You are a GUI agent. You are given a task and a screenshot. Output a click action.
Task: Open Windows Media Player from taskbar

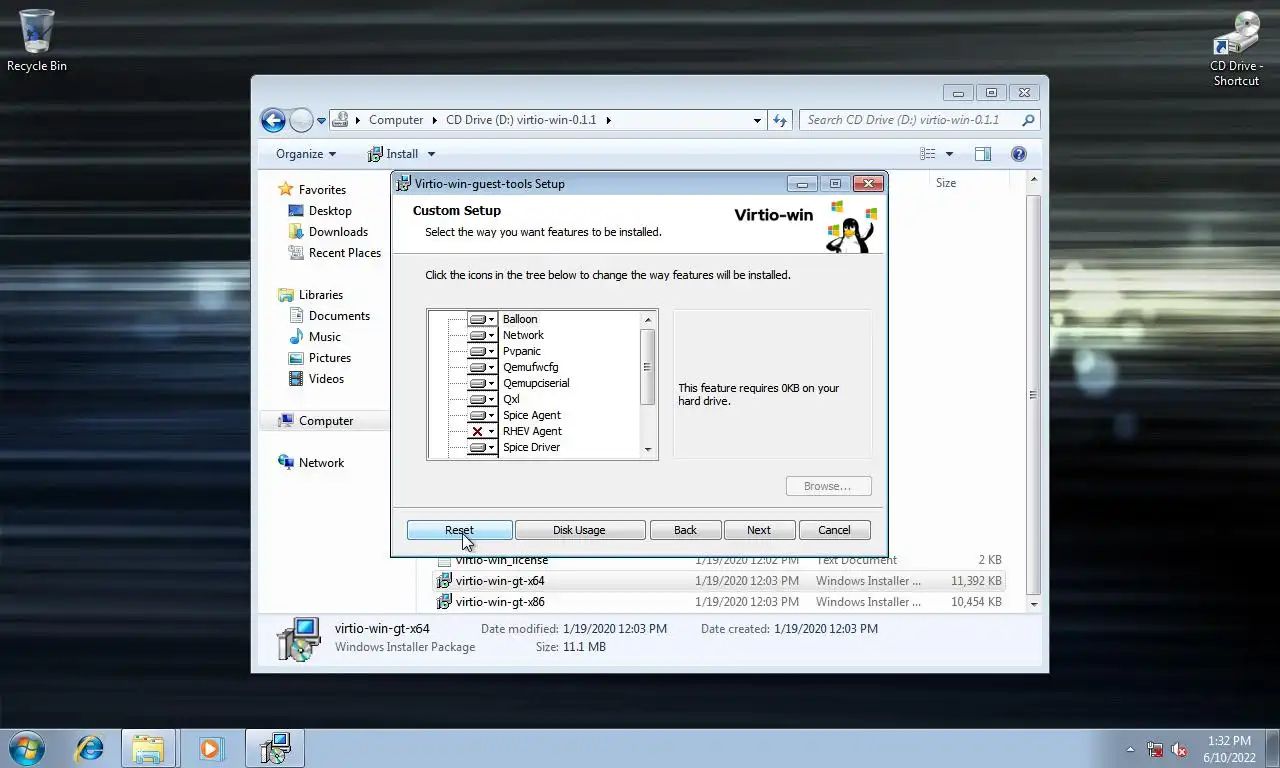pos(210,748)
